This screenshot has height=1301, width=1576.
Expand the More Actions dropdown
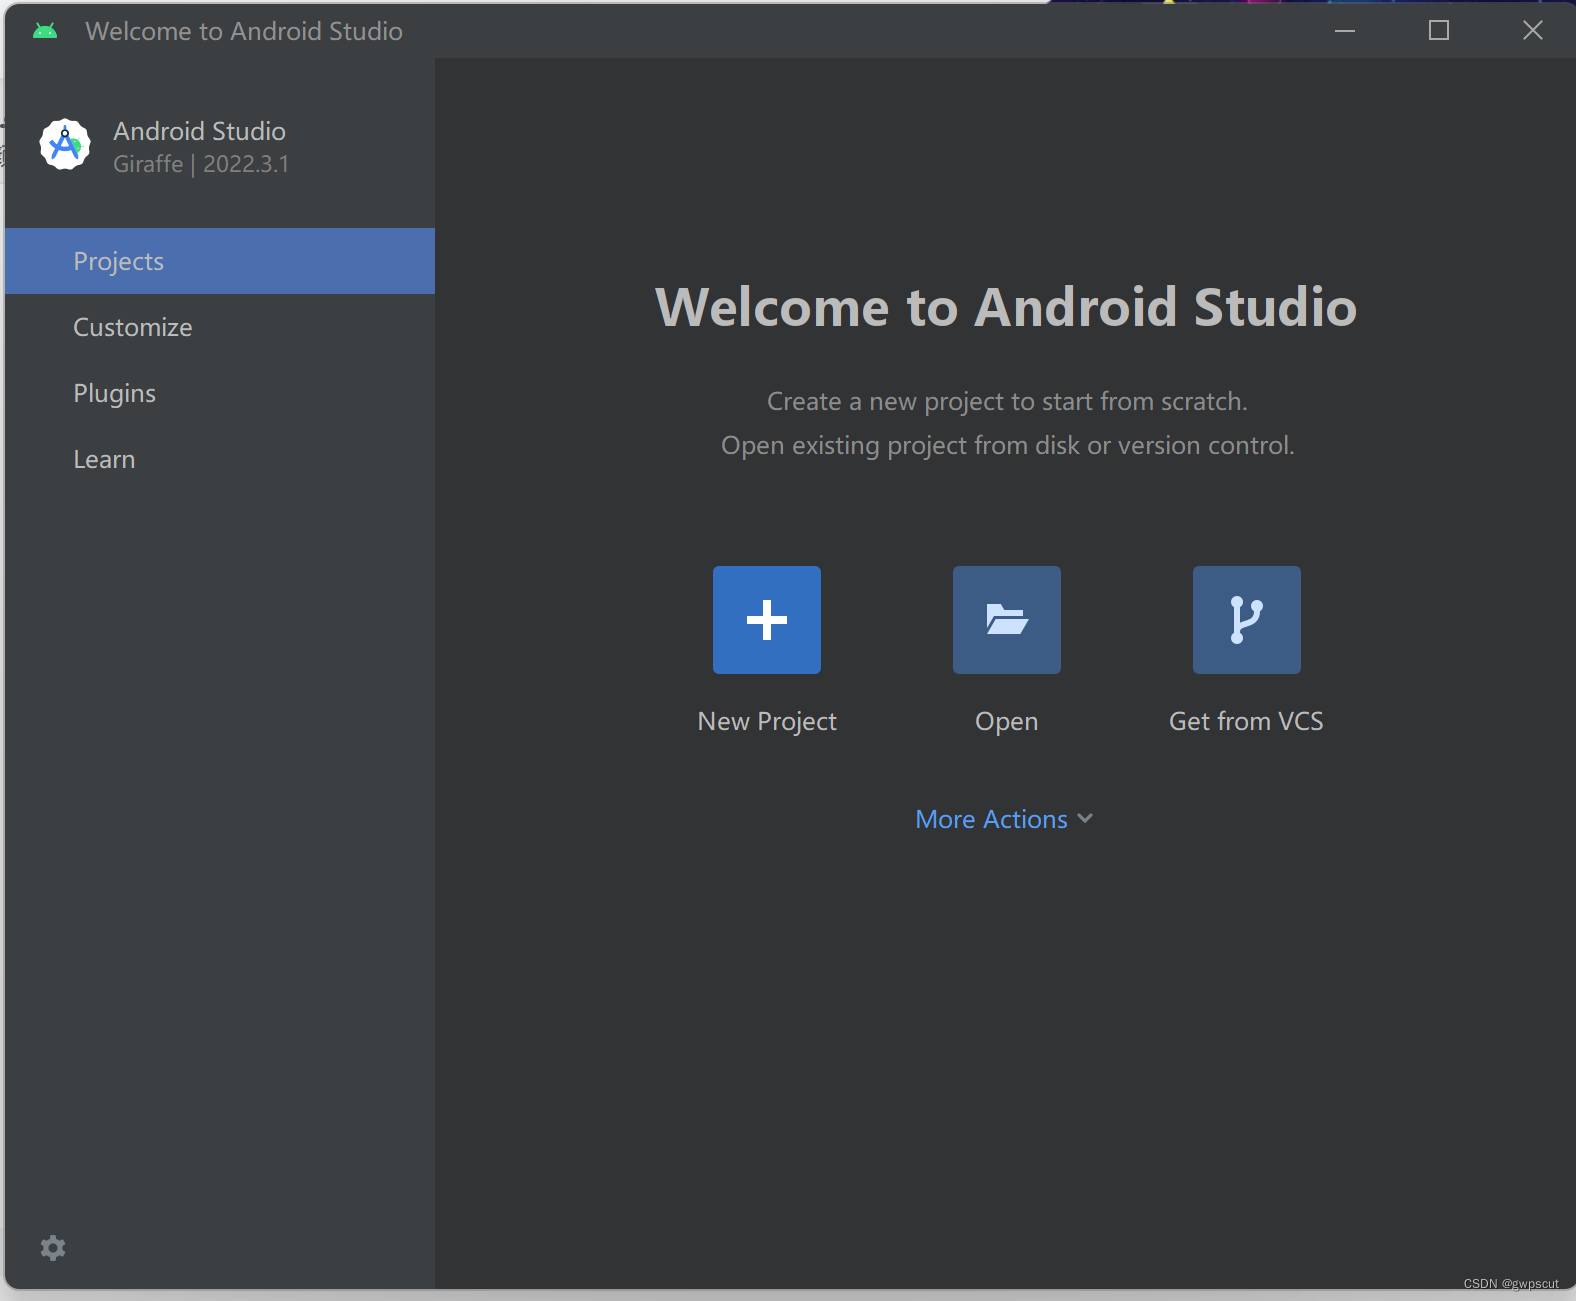1005,819
